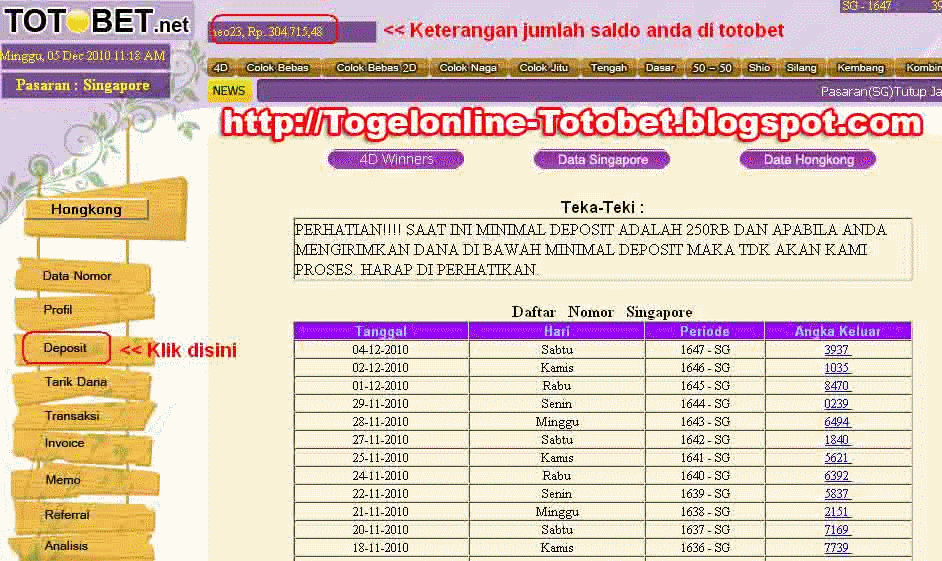Choose the Silang menu item
This screenshot has width=942, height=561.
(x=801, y=67)
